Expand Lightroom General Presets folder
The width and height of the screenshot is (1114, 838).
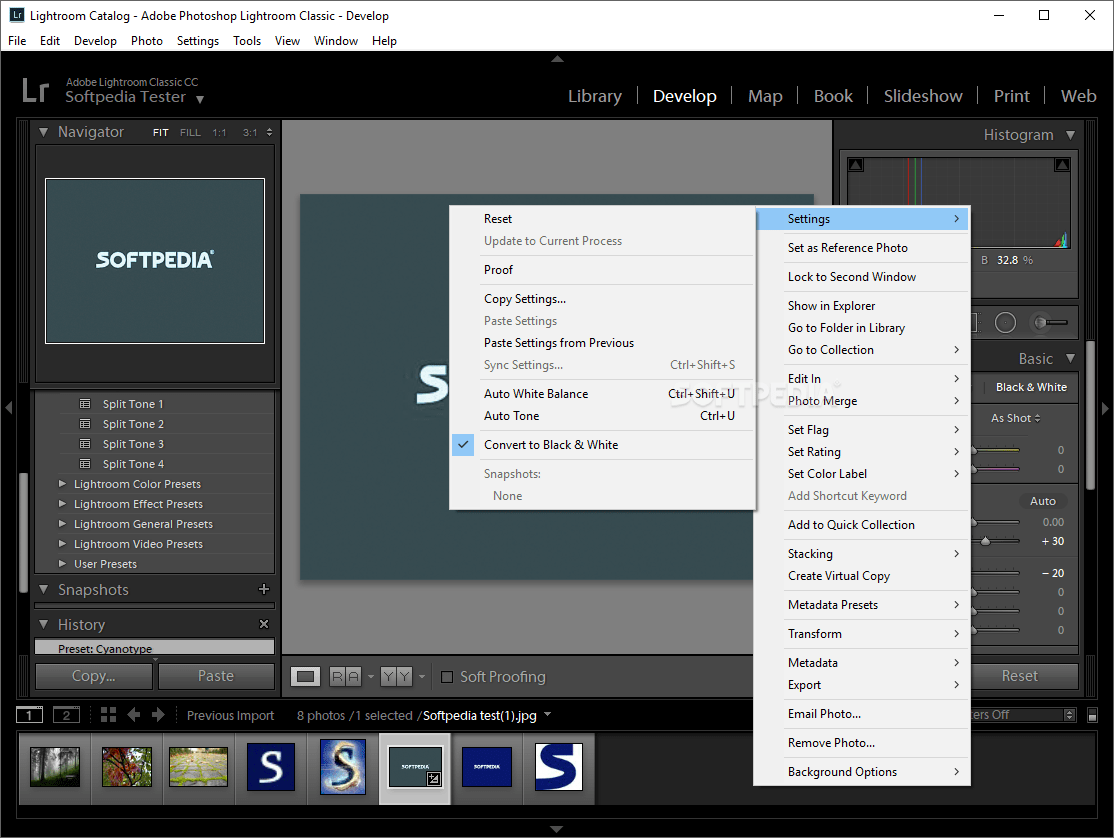(x=62, y=523)
